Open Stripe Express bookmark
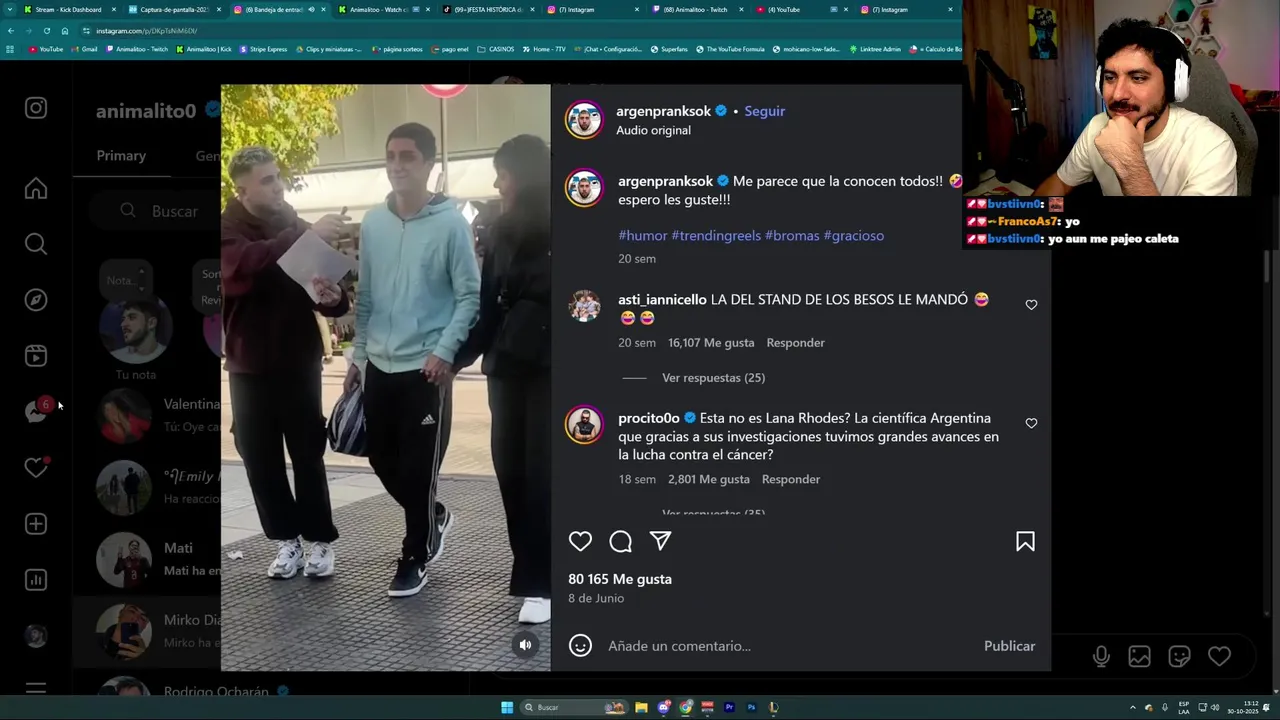Viewport: 1280px width, 720px height. [x=263, y=49]
